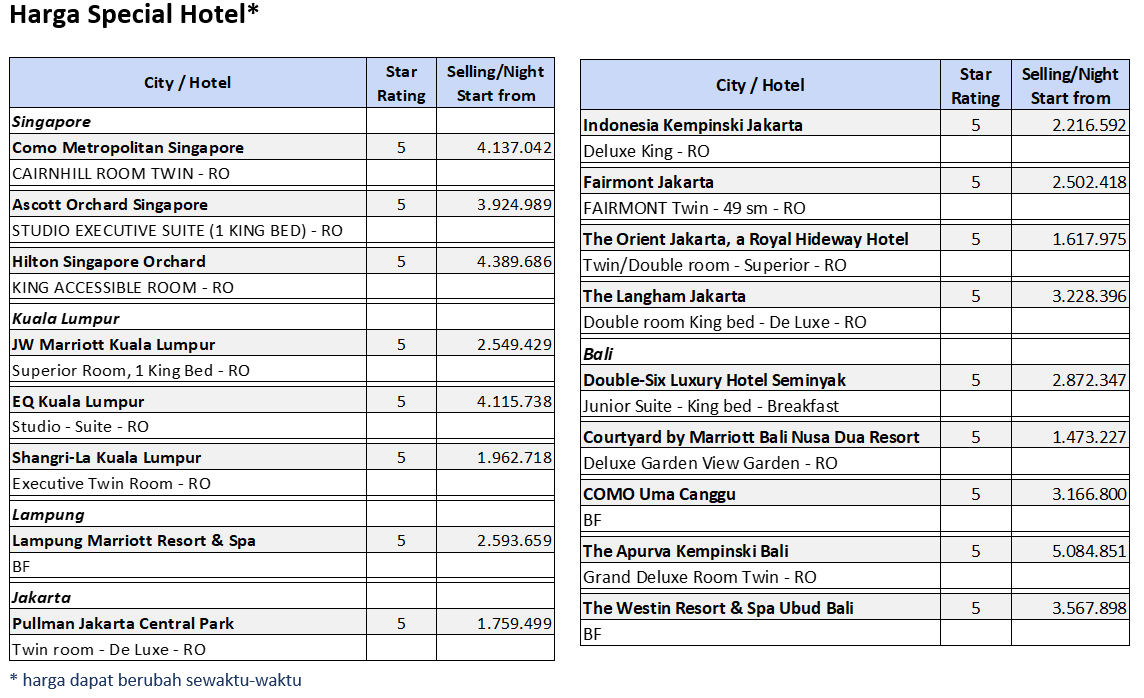The height and width of the screenshot is (698, 1144).
Task: Select the JW Marriott Kuala Lumpur row title
Action: tap(113, 344)
